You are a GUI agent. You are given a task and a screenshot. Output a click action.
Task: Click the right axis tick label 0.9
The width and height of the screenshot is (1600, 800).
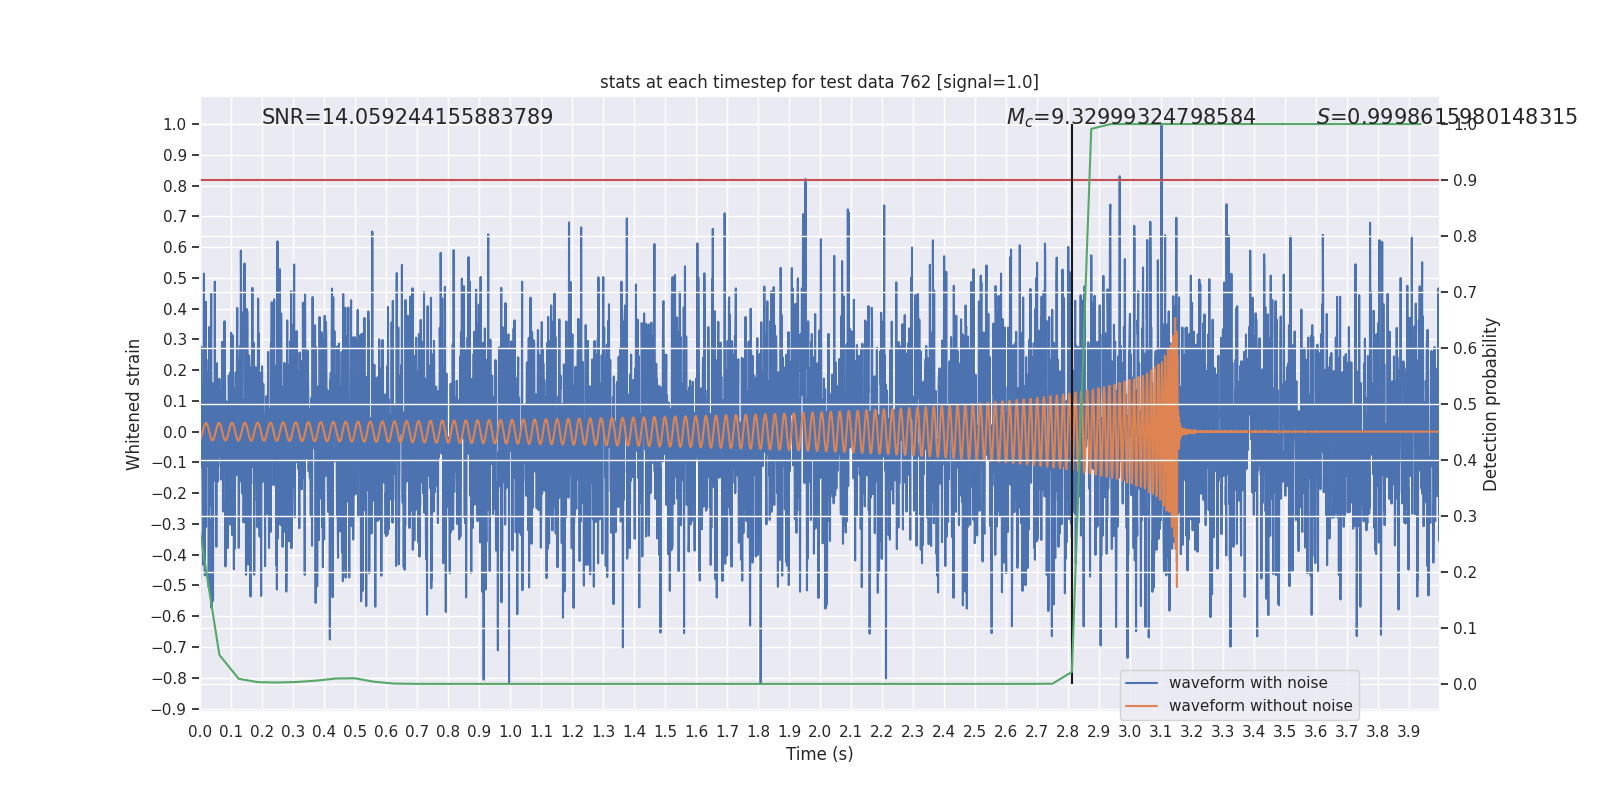tap(1465, 181)
